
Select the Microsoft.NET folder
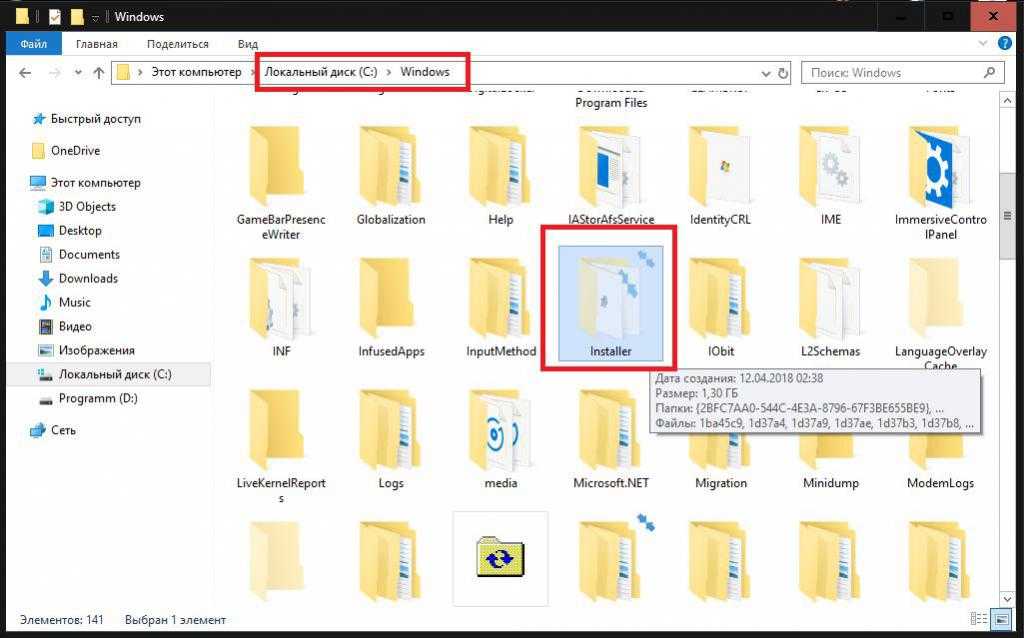click(611, 440)
